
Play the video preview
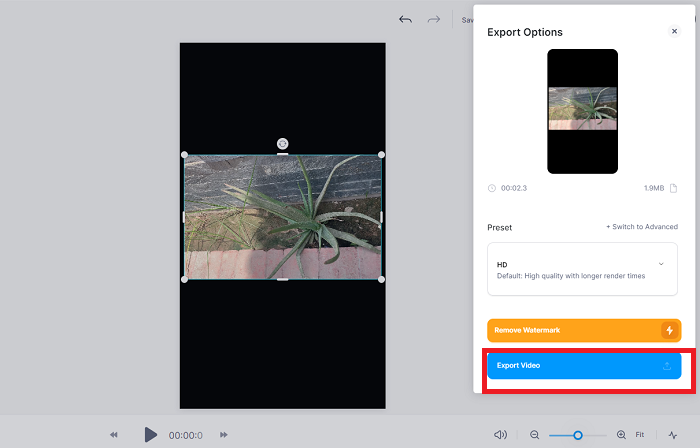tap(150, 435)
